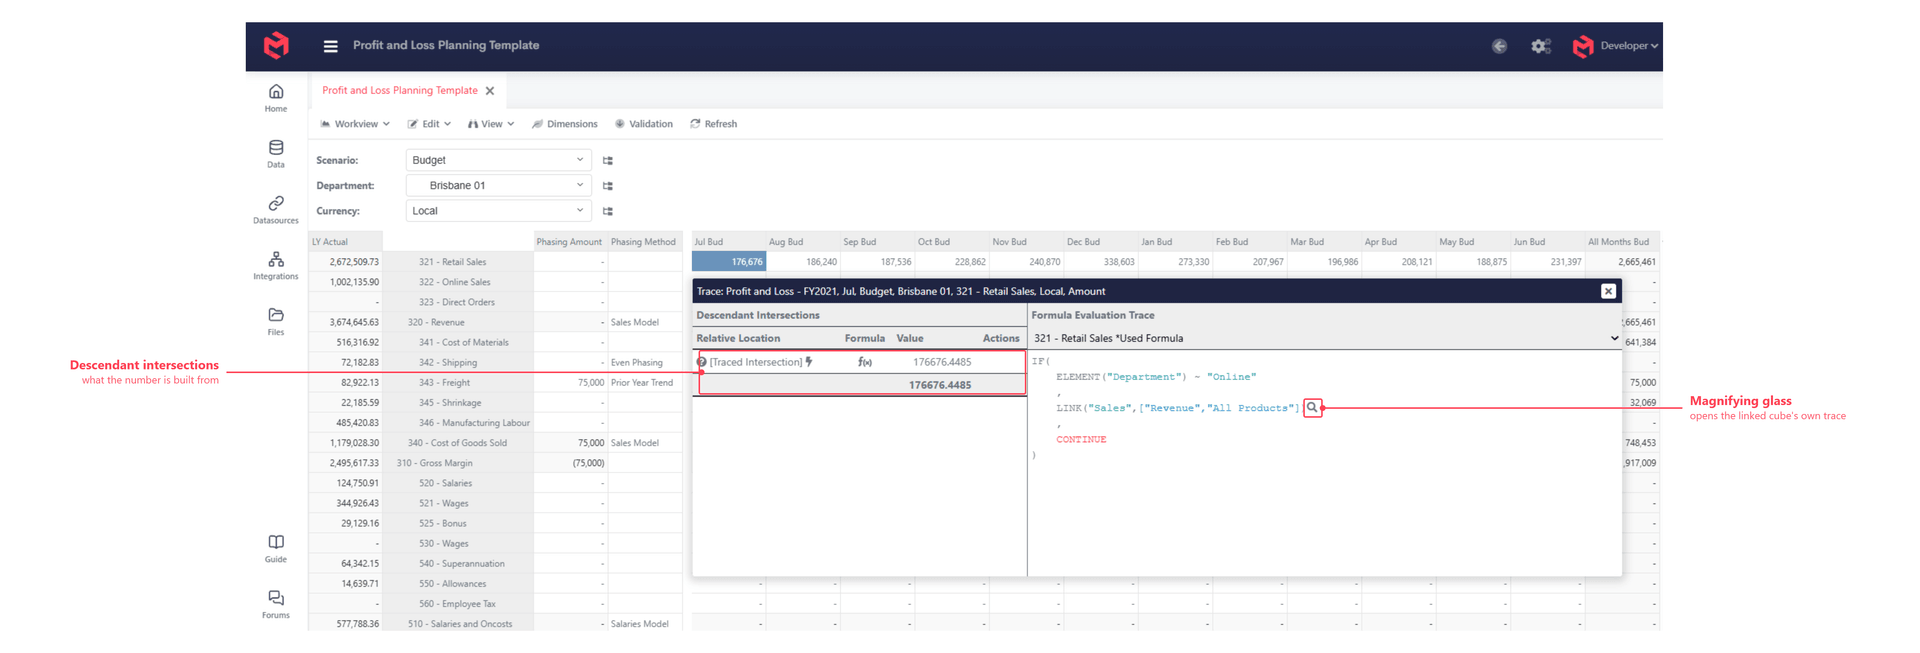The width and height of the screenshot is (1920, 653).
Task: Click the Validation toolbar button
Action: point(644,124)
